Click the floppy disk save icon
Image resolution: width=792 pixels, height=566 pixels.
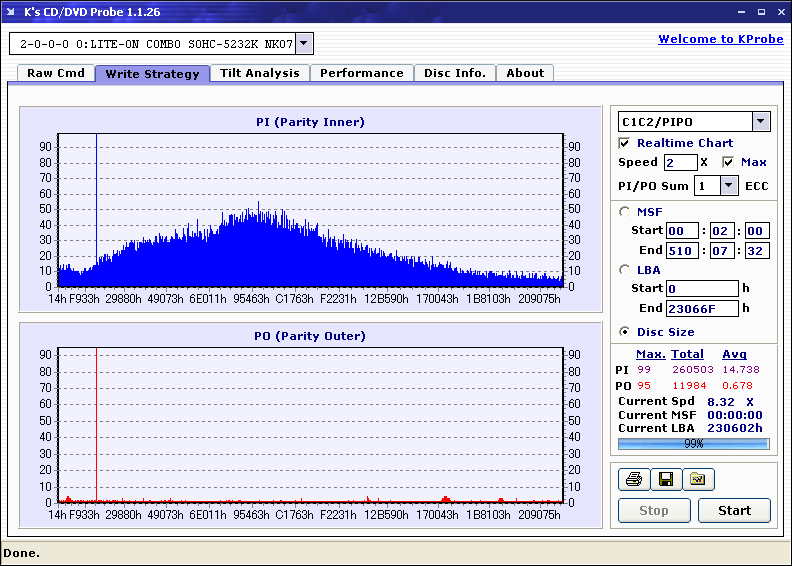pyautogui.click(x=665, y=480)
